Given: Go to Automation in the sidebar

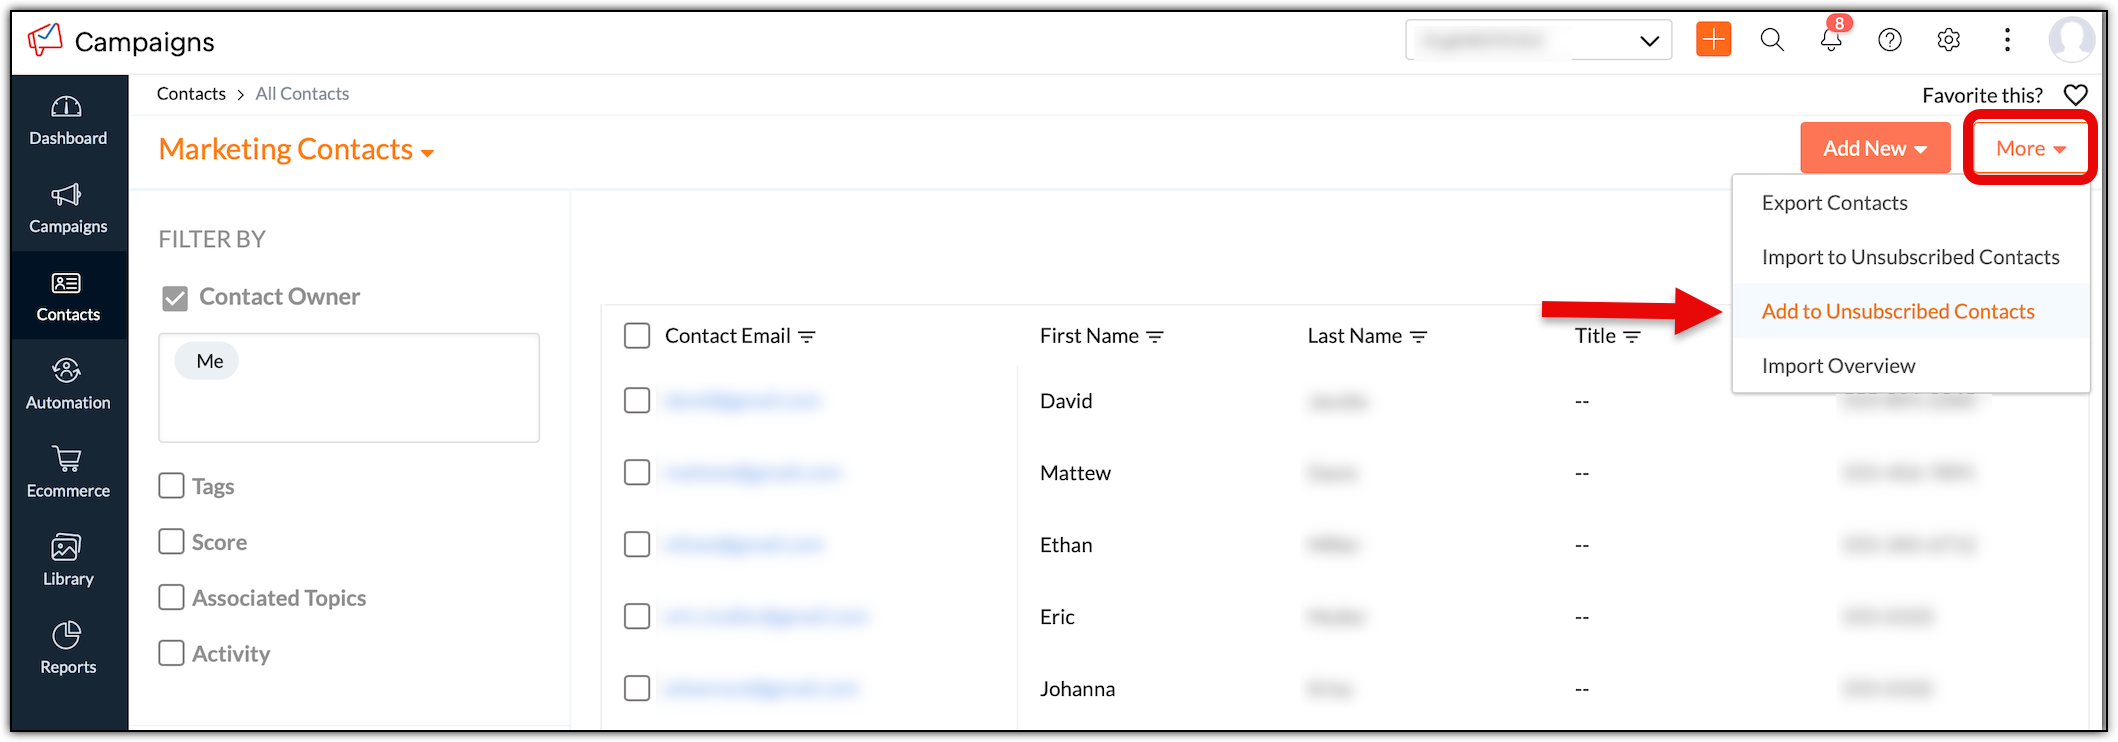Looking at the screenshot, I should (x=68, y=384).
